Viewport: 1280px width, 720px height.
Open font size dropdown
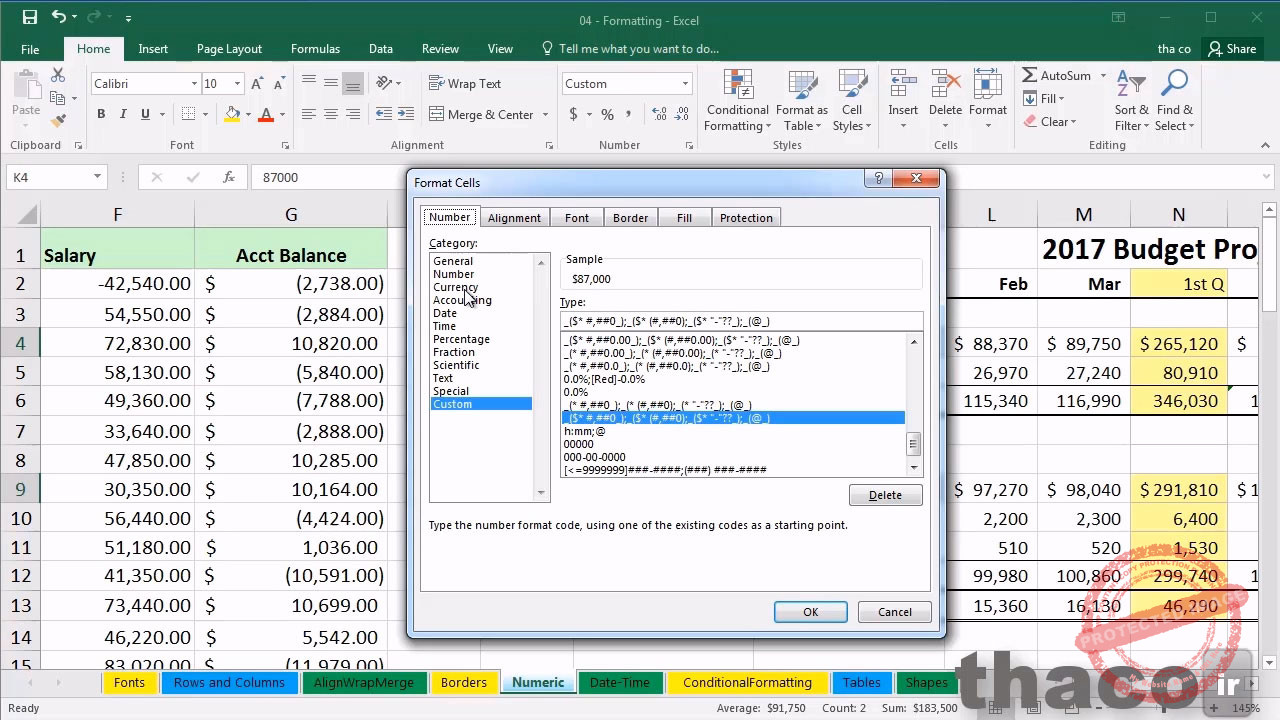pos(237,84)
